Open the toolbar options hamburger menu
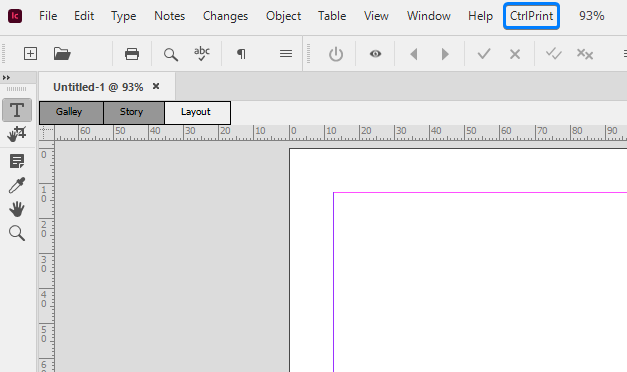Viewport: 627px width, 372px height. click(x=286, y=54)
